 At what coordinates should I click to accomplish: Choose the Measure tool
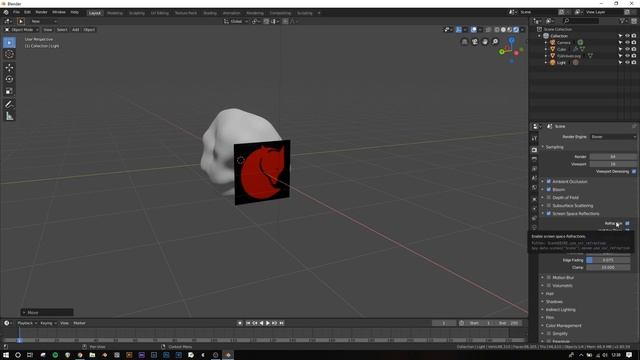pyautogui.click(x=9, y=116)
